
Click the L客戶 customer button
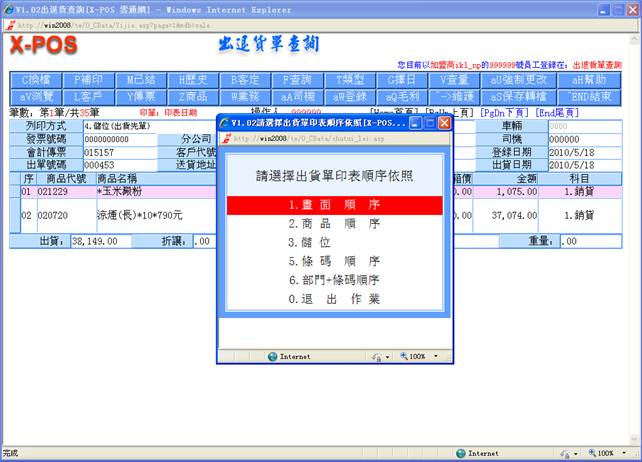88,96
